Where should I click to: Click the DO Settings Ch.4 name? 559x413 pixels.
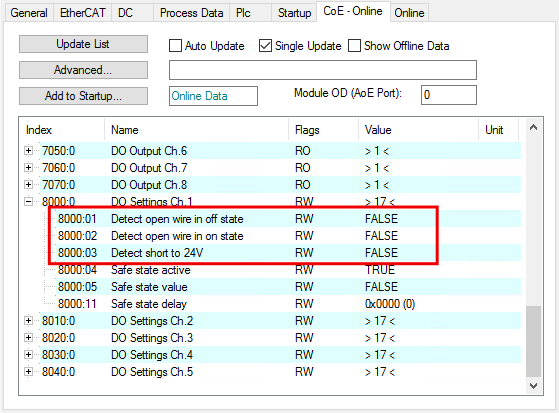tap(152, 355)
